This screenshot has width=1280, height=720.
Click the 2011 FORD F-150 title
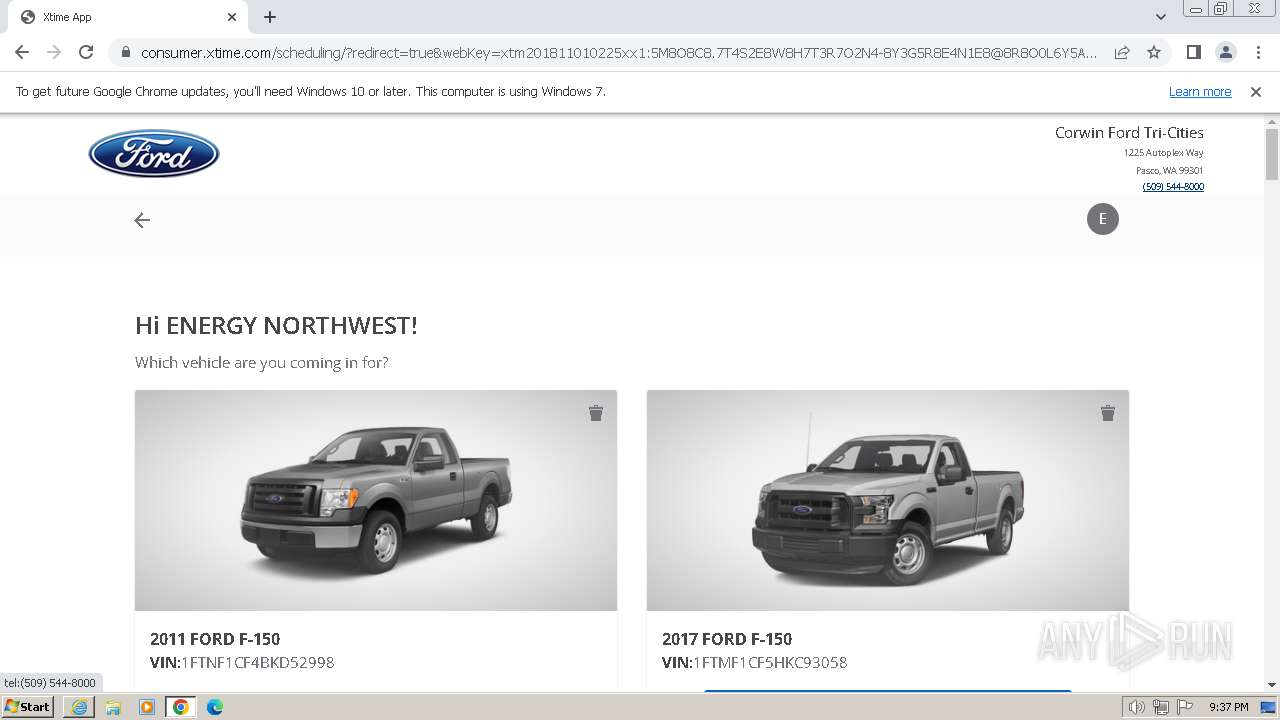coord(215,639)
